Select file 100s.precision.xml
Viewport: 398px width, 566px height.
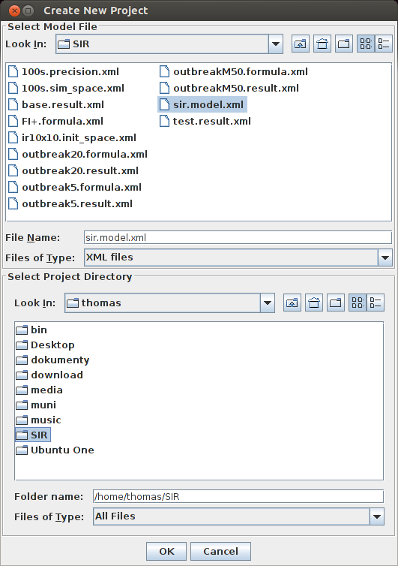pos(64,71)
